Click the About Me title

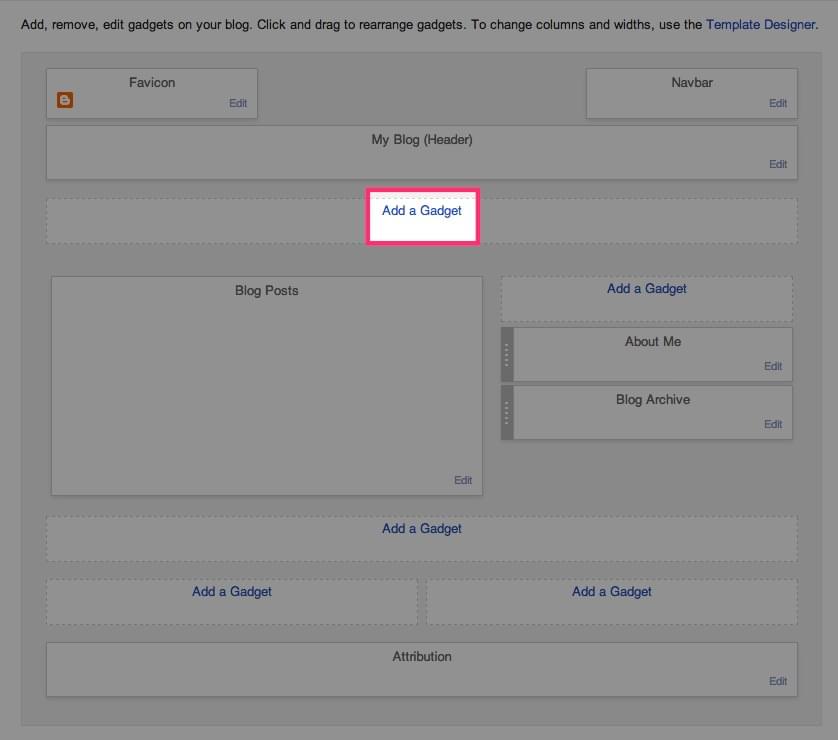(x=653, y=341)
